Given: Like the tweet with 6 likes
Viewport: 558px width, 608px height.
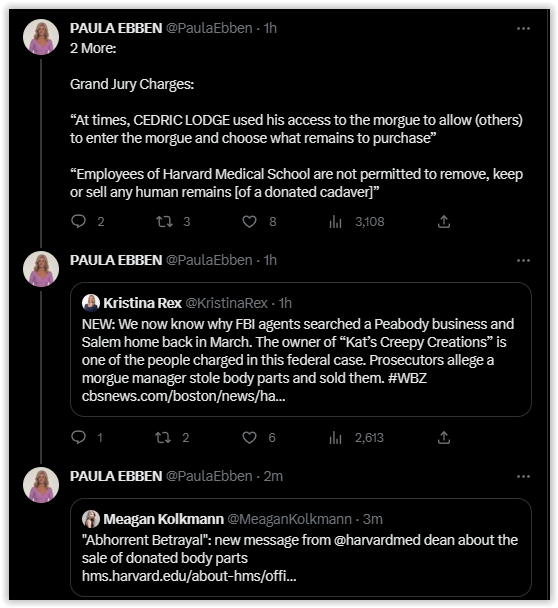Looking at the screenshot, I should tap(249, 437).
